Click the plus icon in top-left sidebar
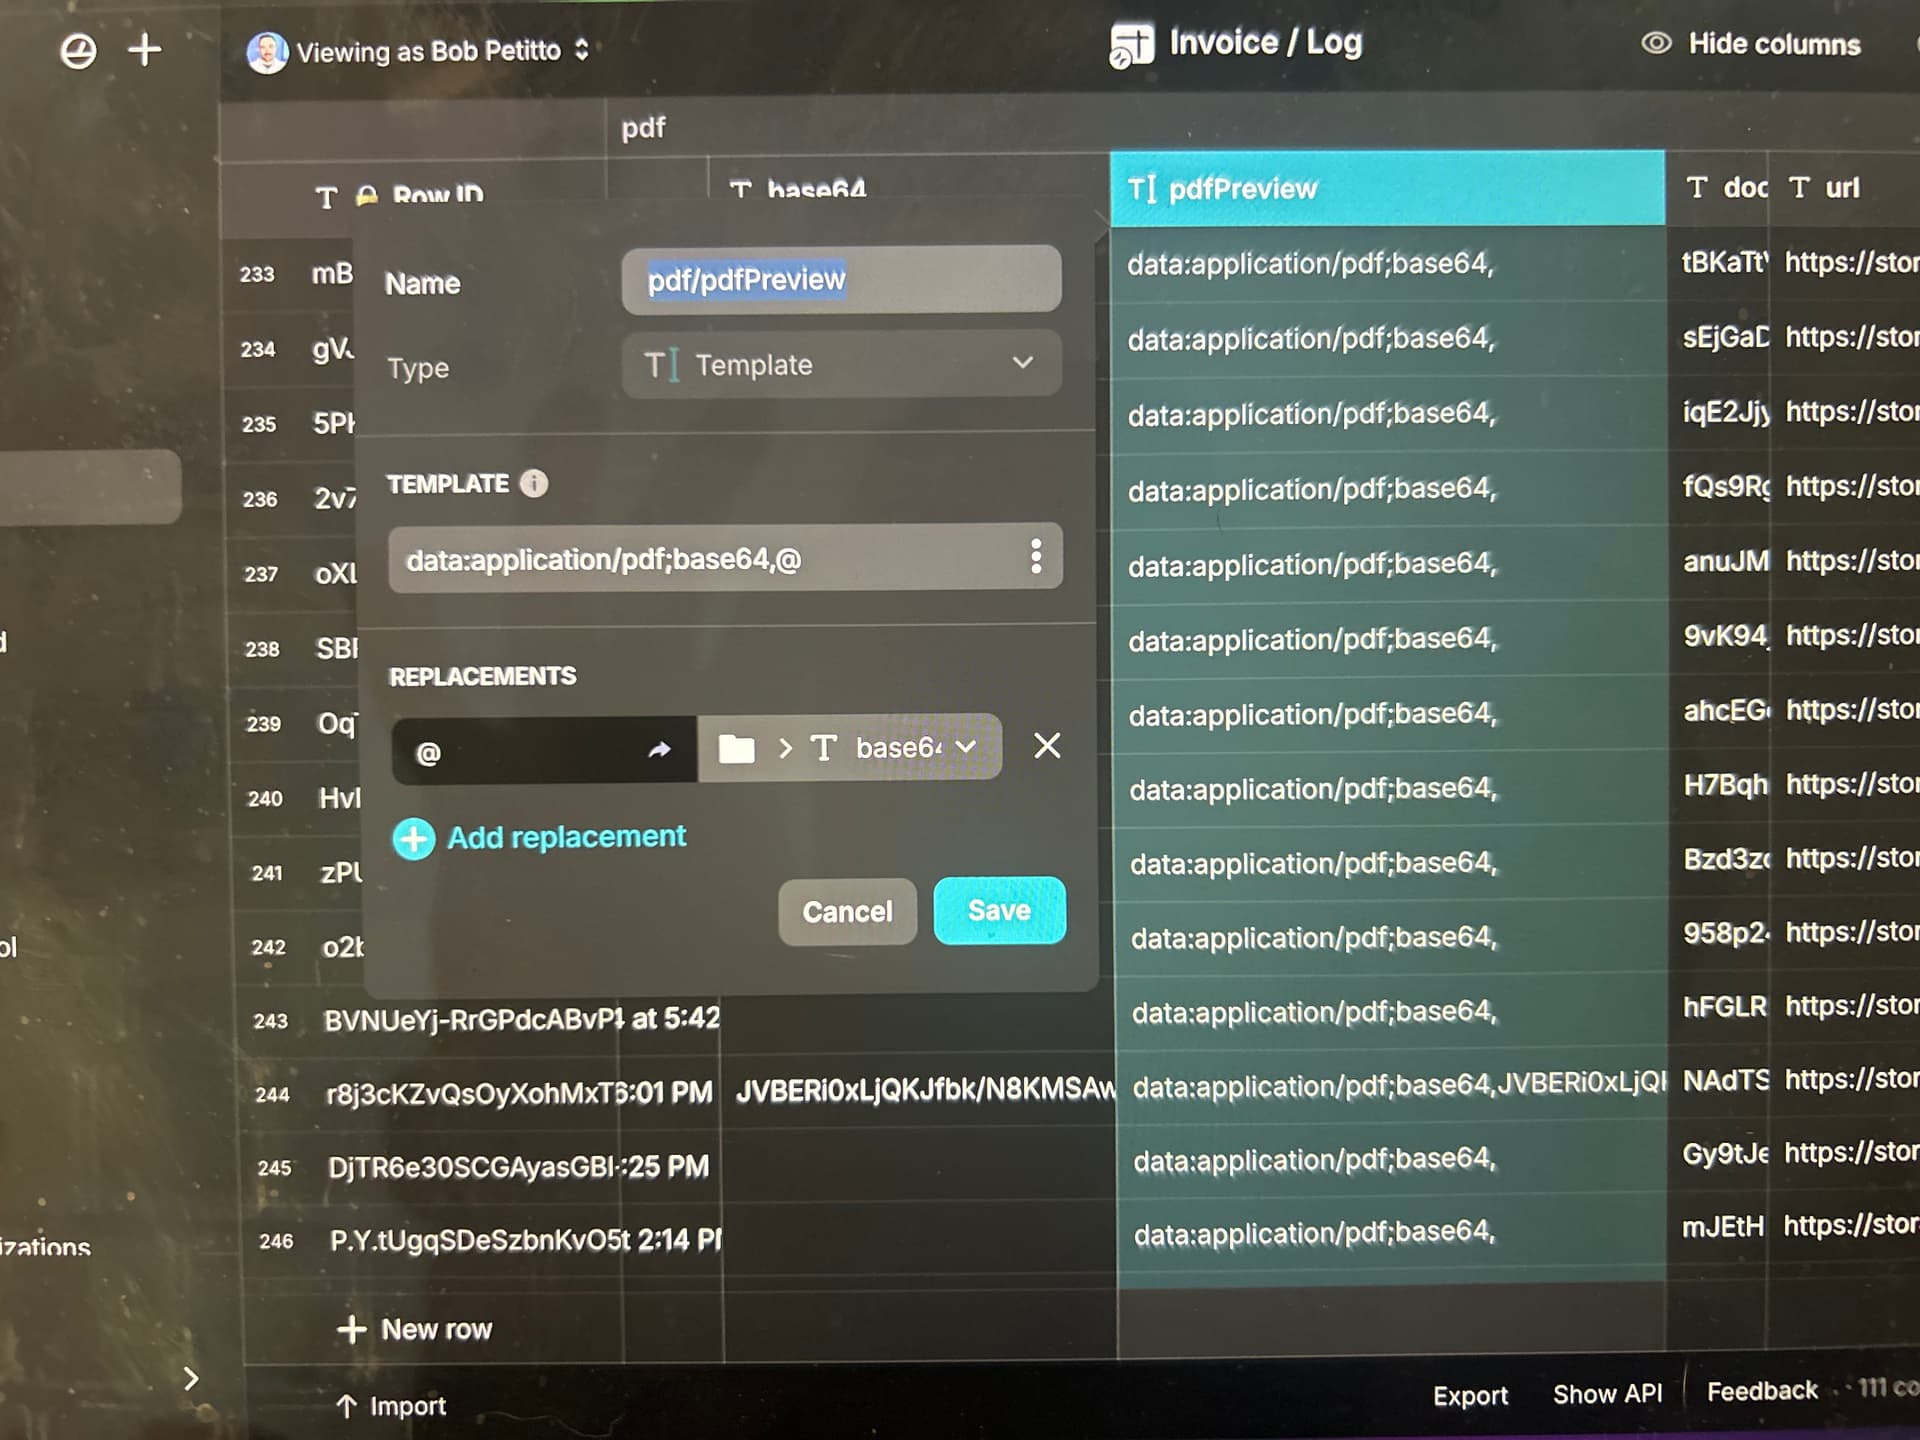The width and height of the screenshot is (1920, 1440). click(x=145, y=50)
